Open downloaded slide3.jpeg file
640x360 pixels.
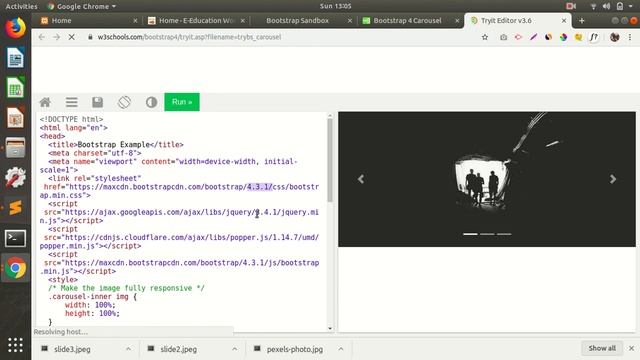point(72,349)
